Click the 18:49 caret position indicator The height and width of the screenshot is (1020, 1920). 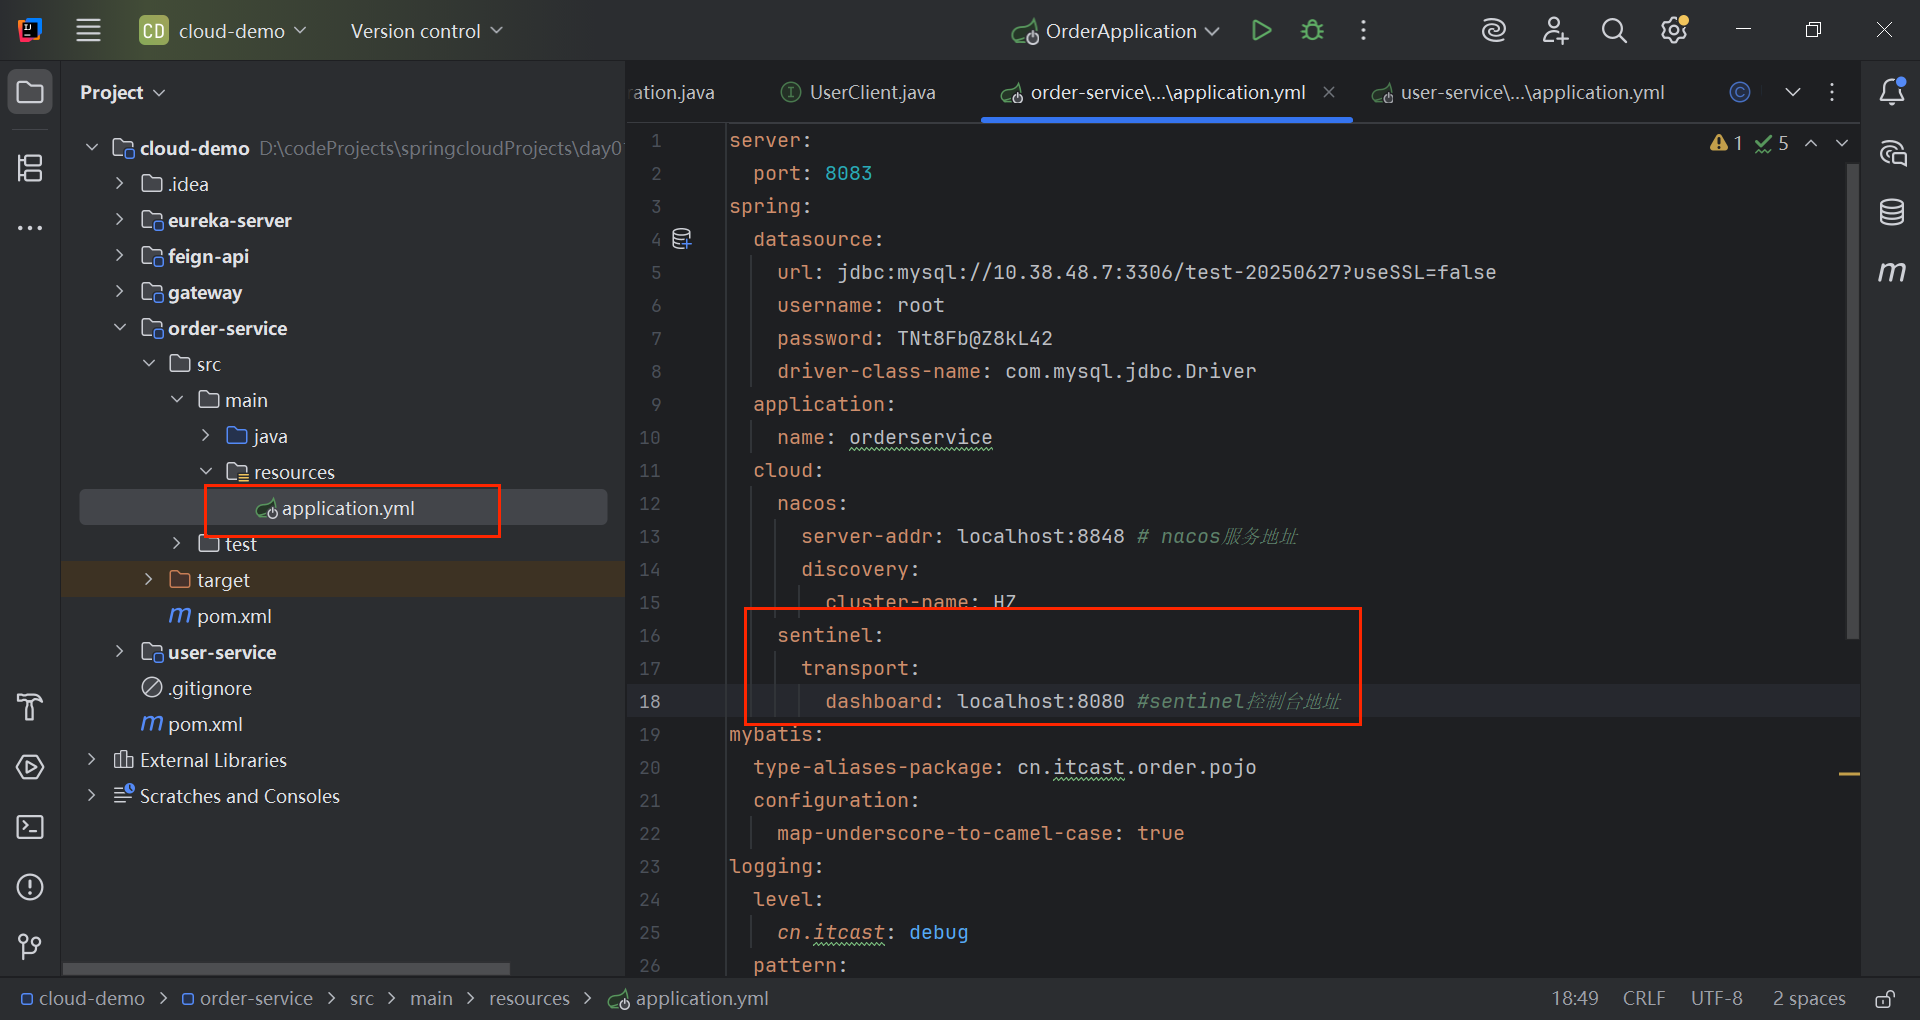point(1575,998)
